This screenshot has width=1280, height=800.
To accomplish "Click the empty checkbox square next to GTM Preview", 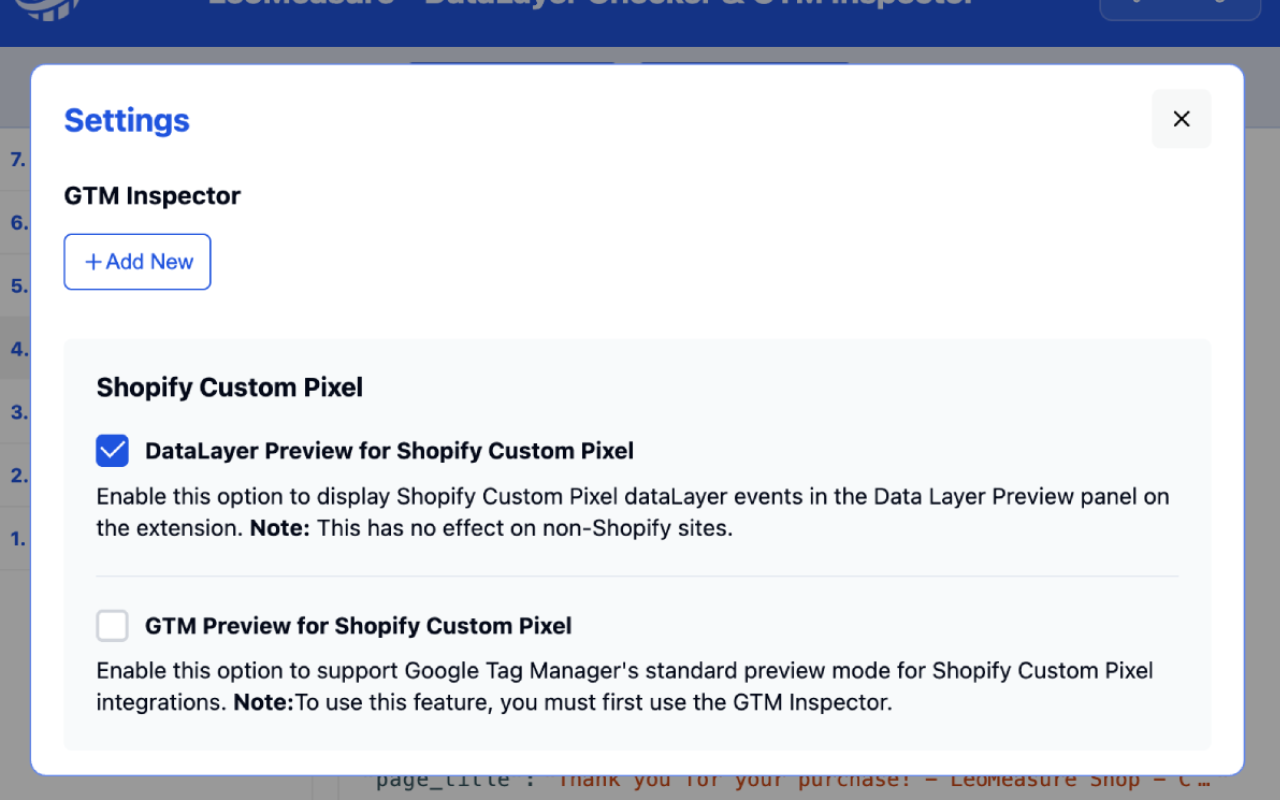I will click(112, 626).
